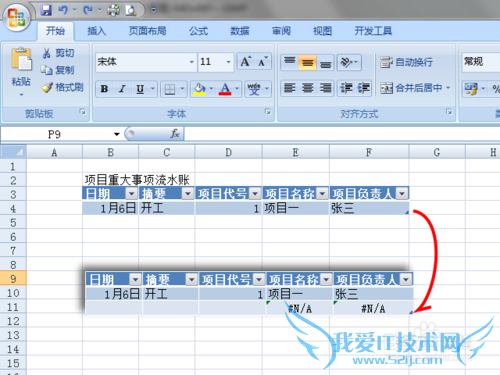Screen dimensions: 500x375
Task: Switch to 插入 tab
Action: (96, 31)
